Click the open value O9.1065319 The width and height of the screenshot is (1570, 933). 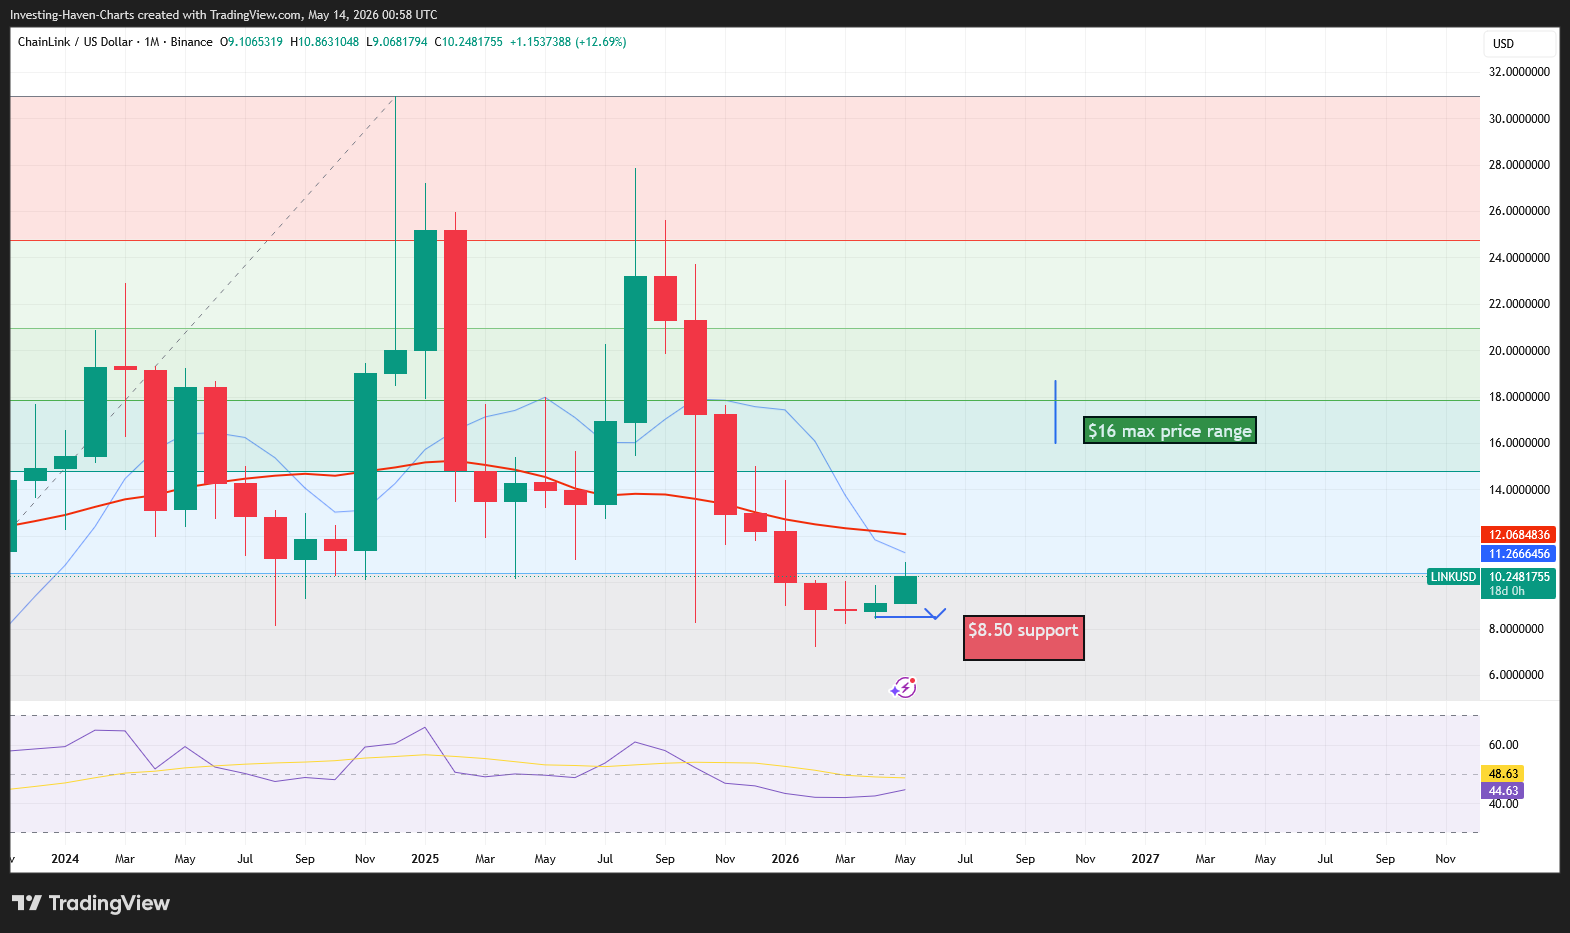[x=251, y=42]
